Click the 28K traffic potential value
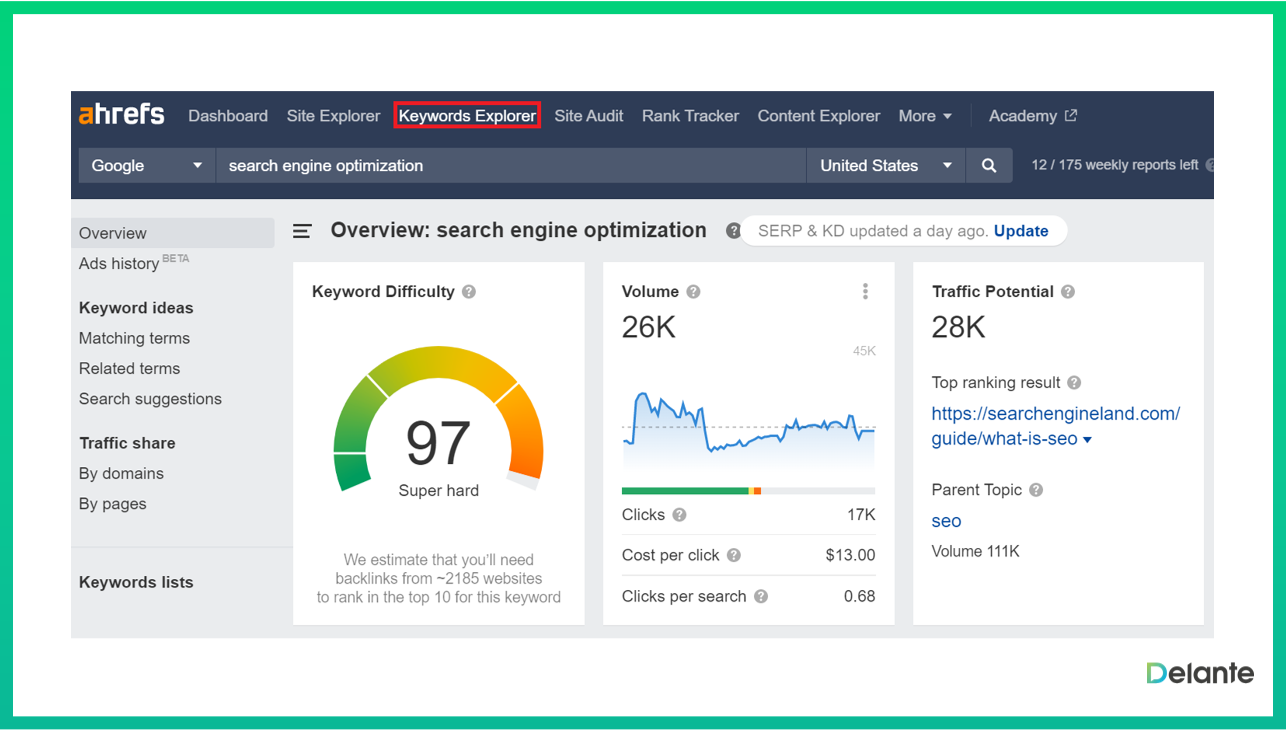Image resolution: width=1286 pixels, height=730 pixels. [x=958, y=327]
